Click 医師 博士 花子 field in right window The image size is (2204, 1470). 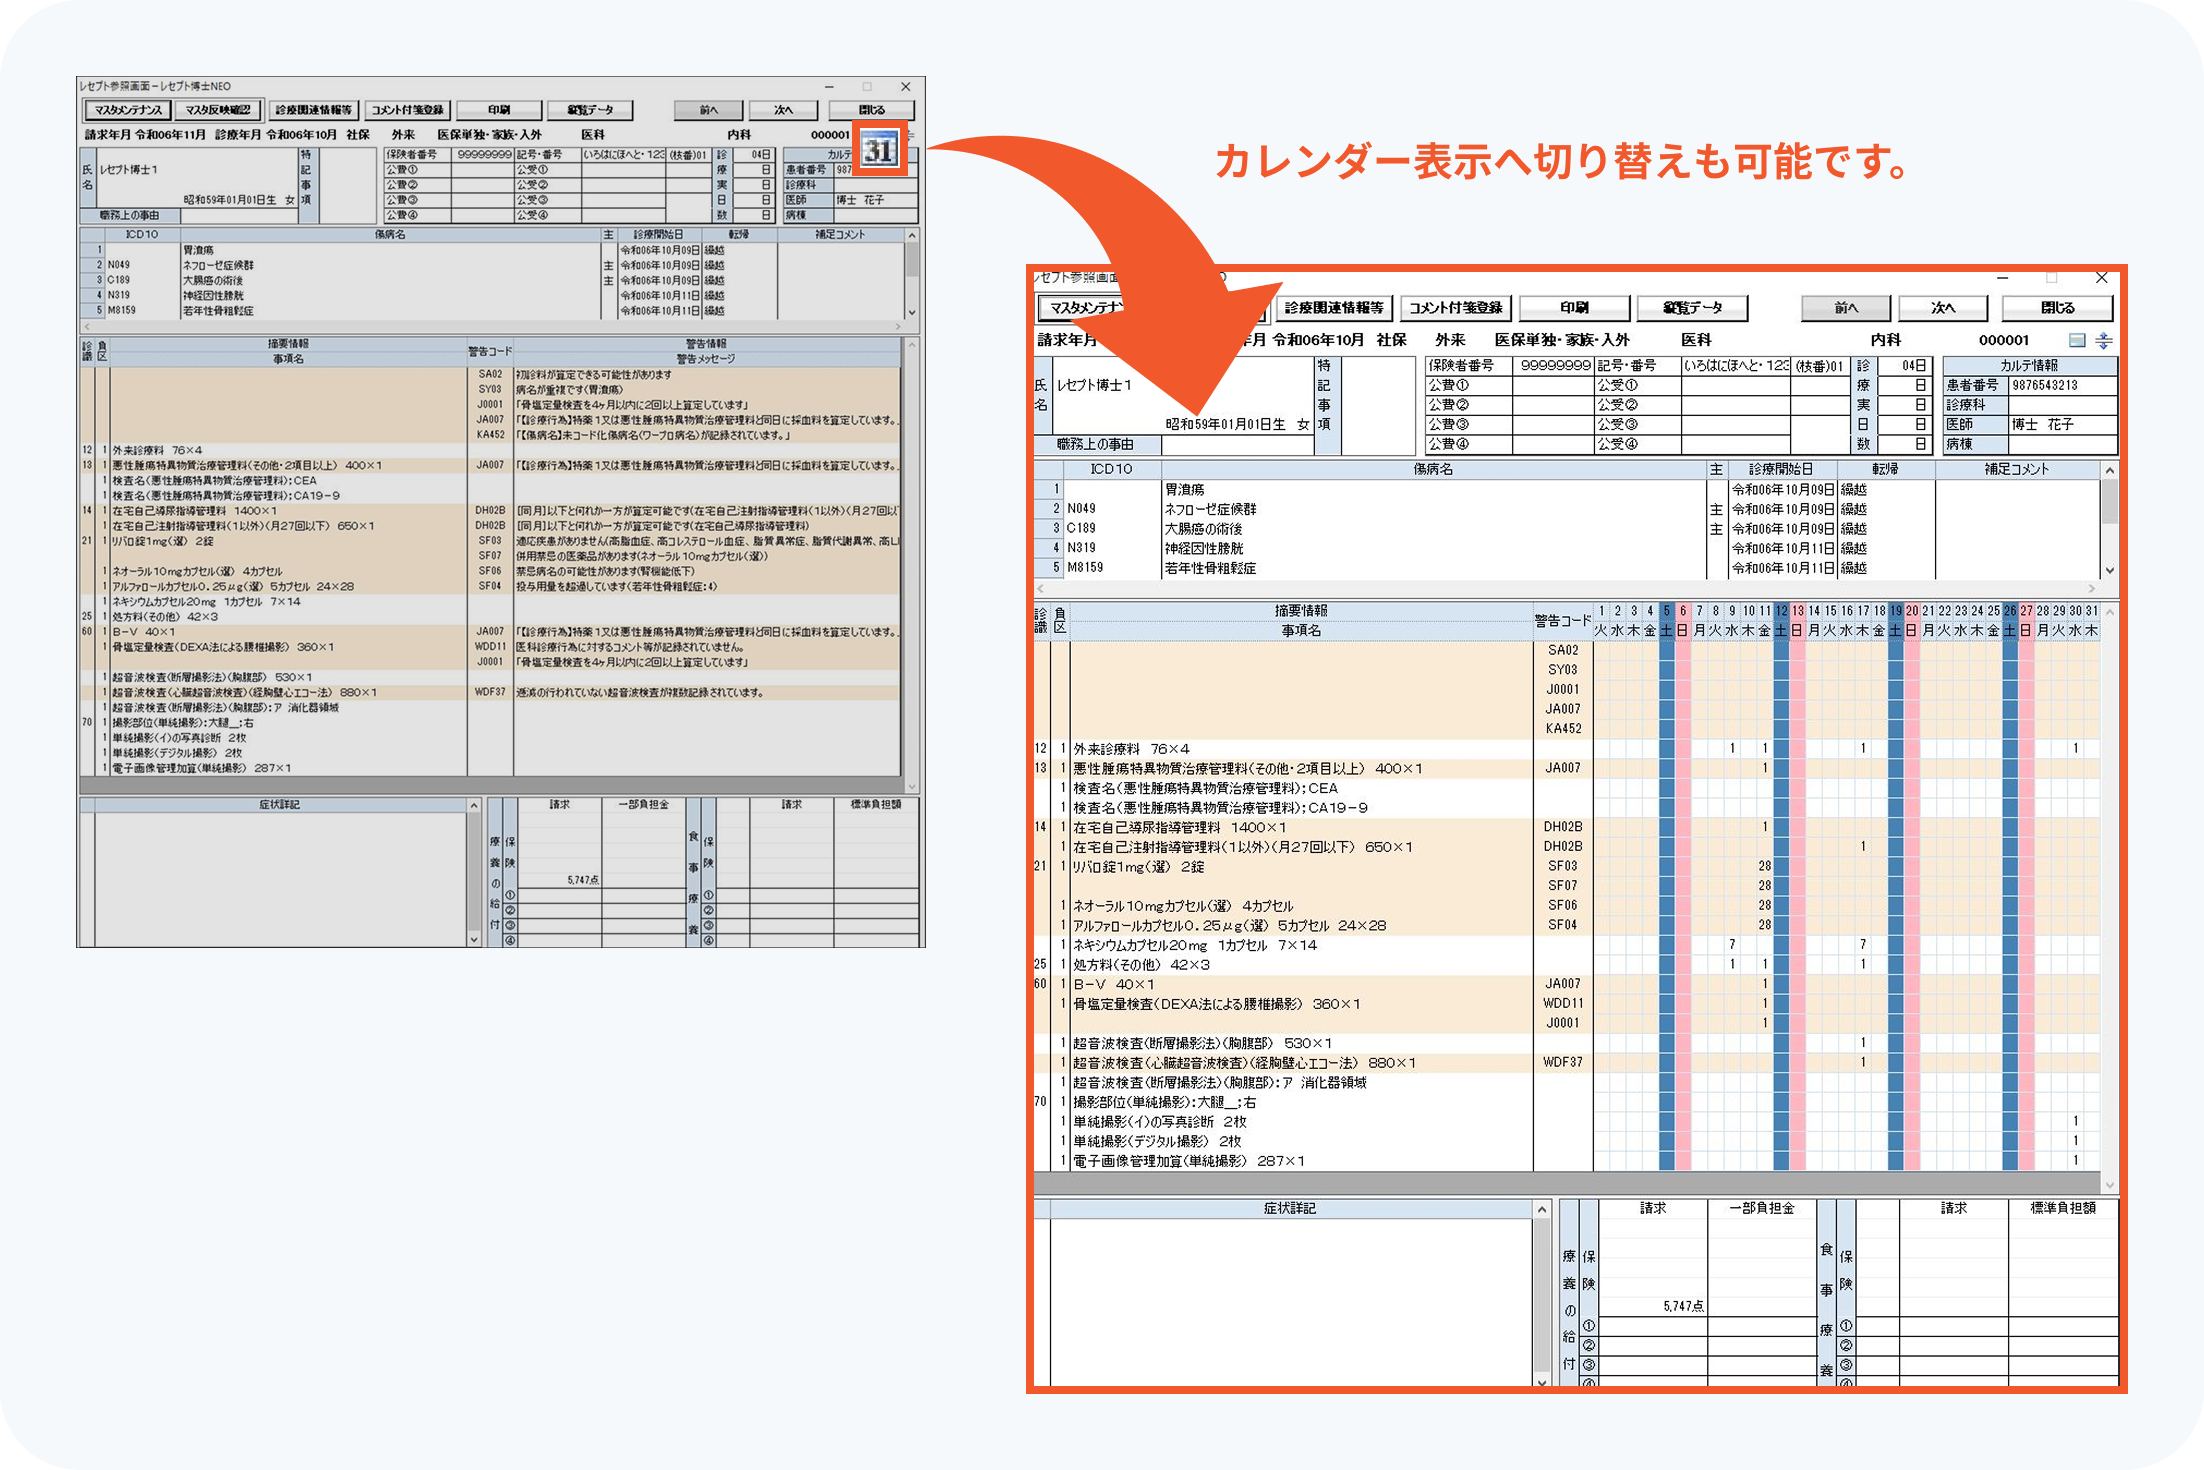(2030, 424)
